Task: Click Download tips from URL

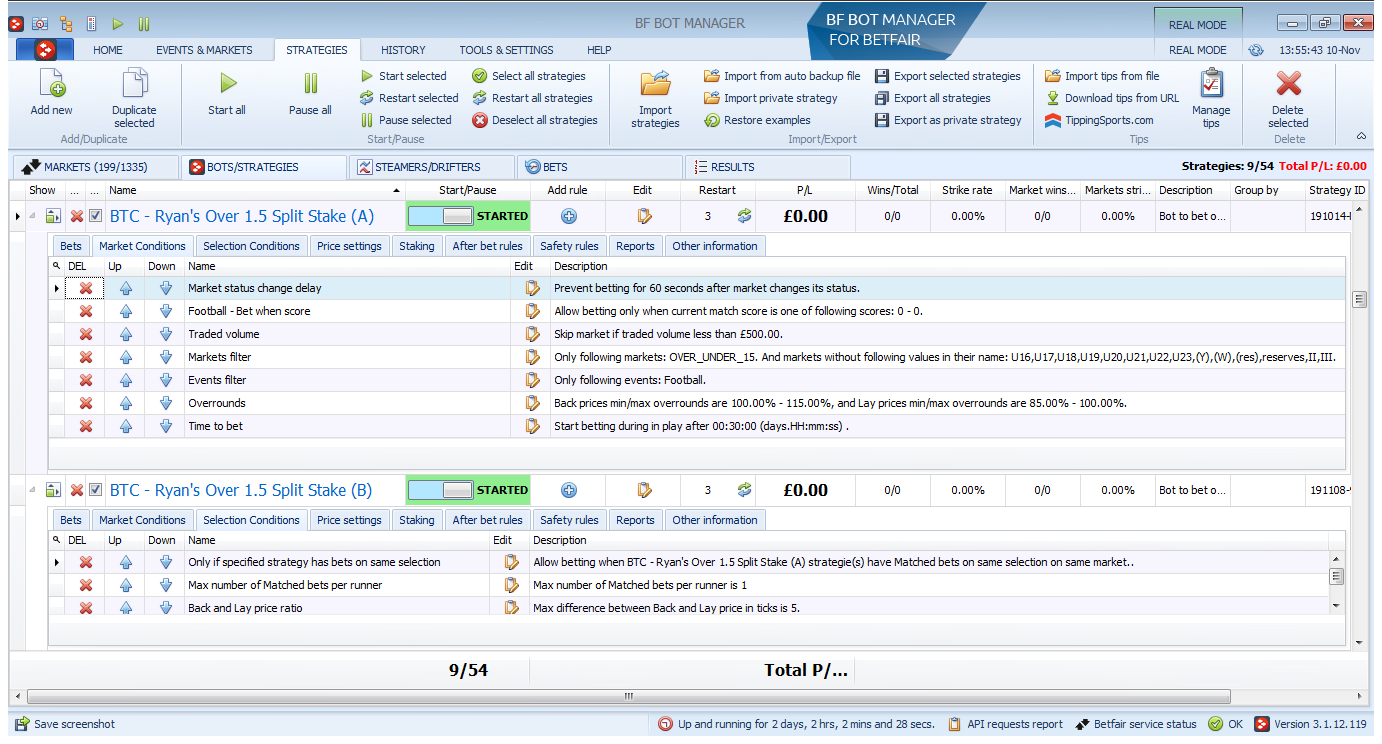Action: pos(1112,98)
